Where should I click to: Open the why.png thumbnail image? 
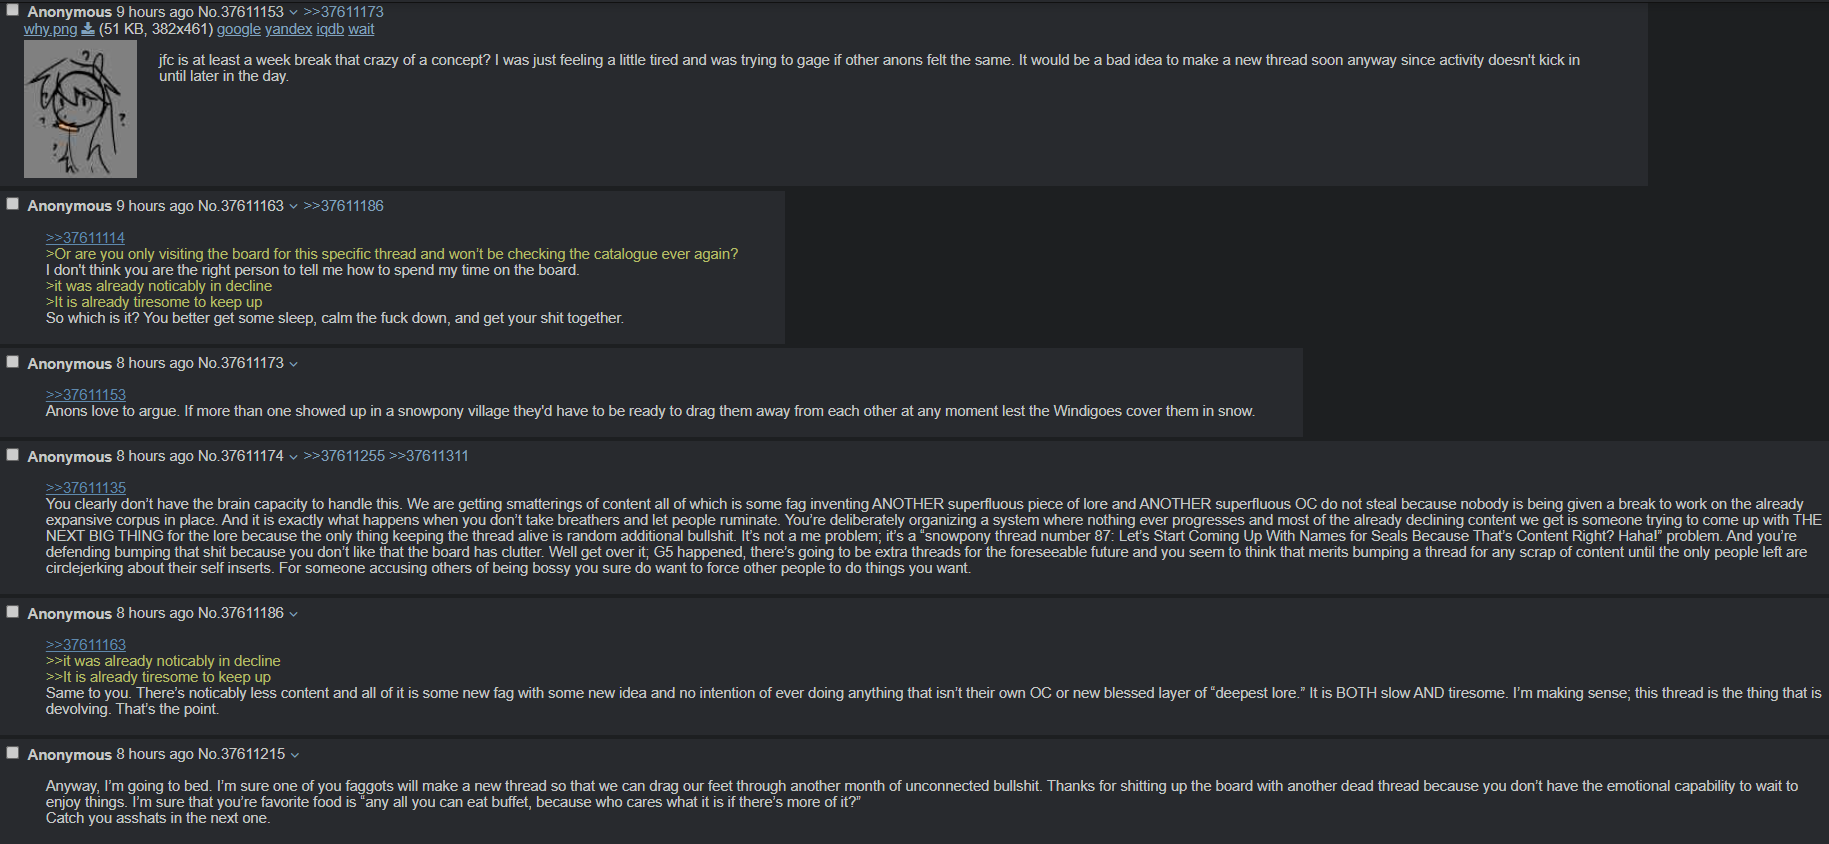pyautogui.click(x=80, y=109)
